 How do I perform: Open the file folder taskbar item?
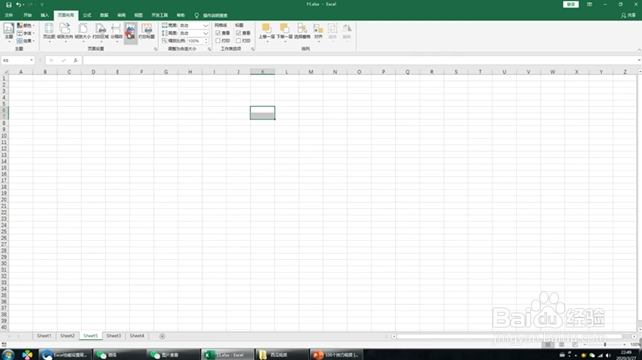pyautogui.click(x=282, y=355)
